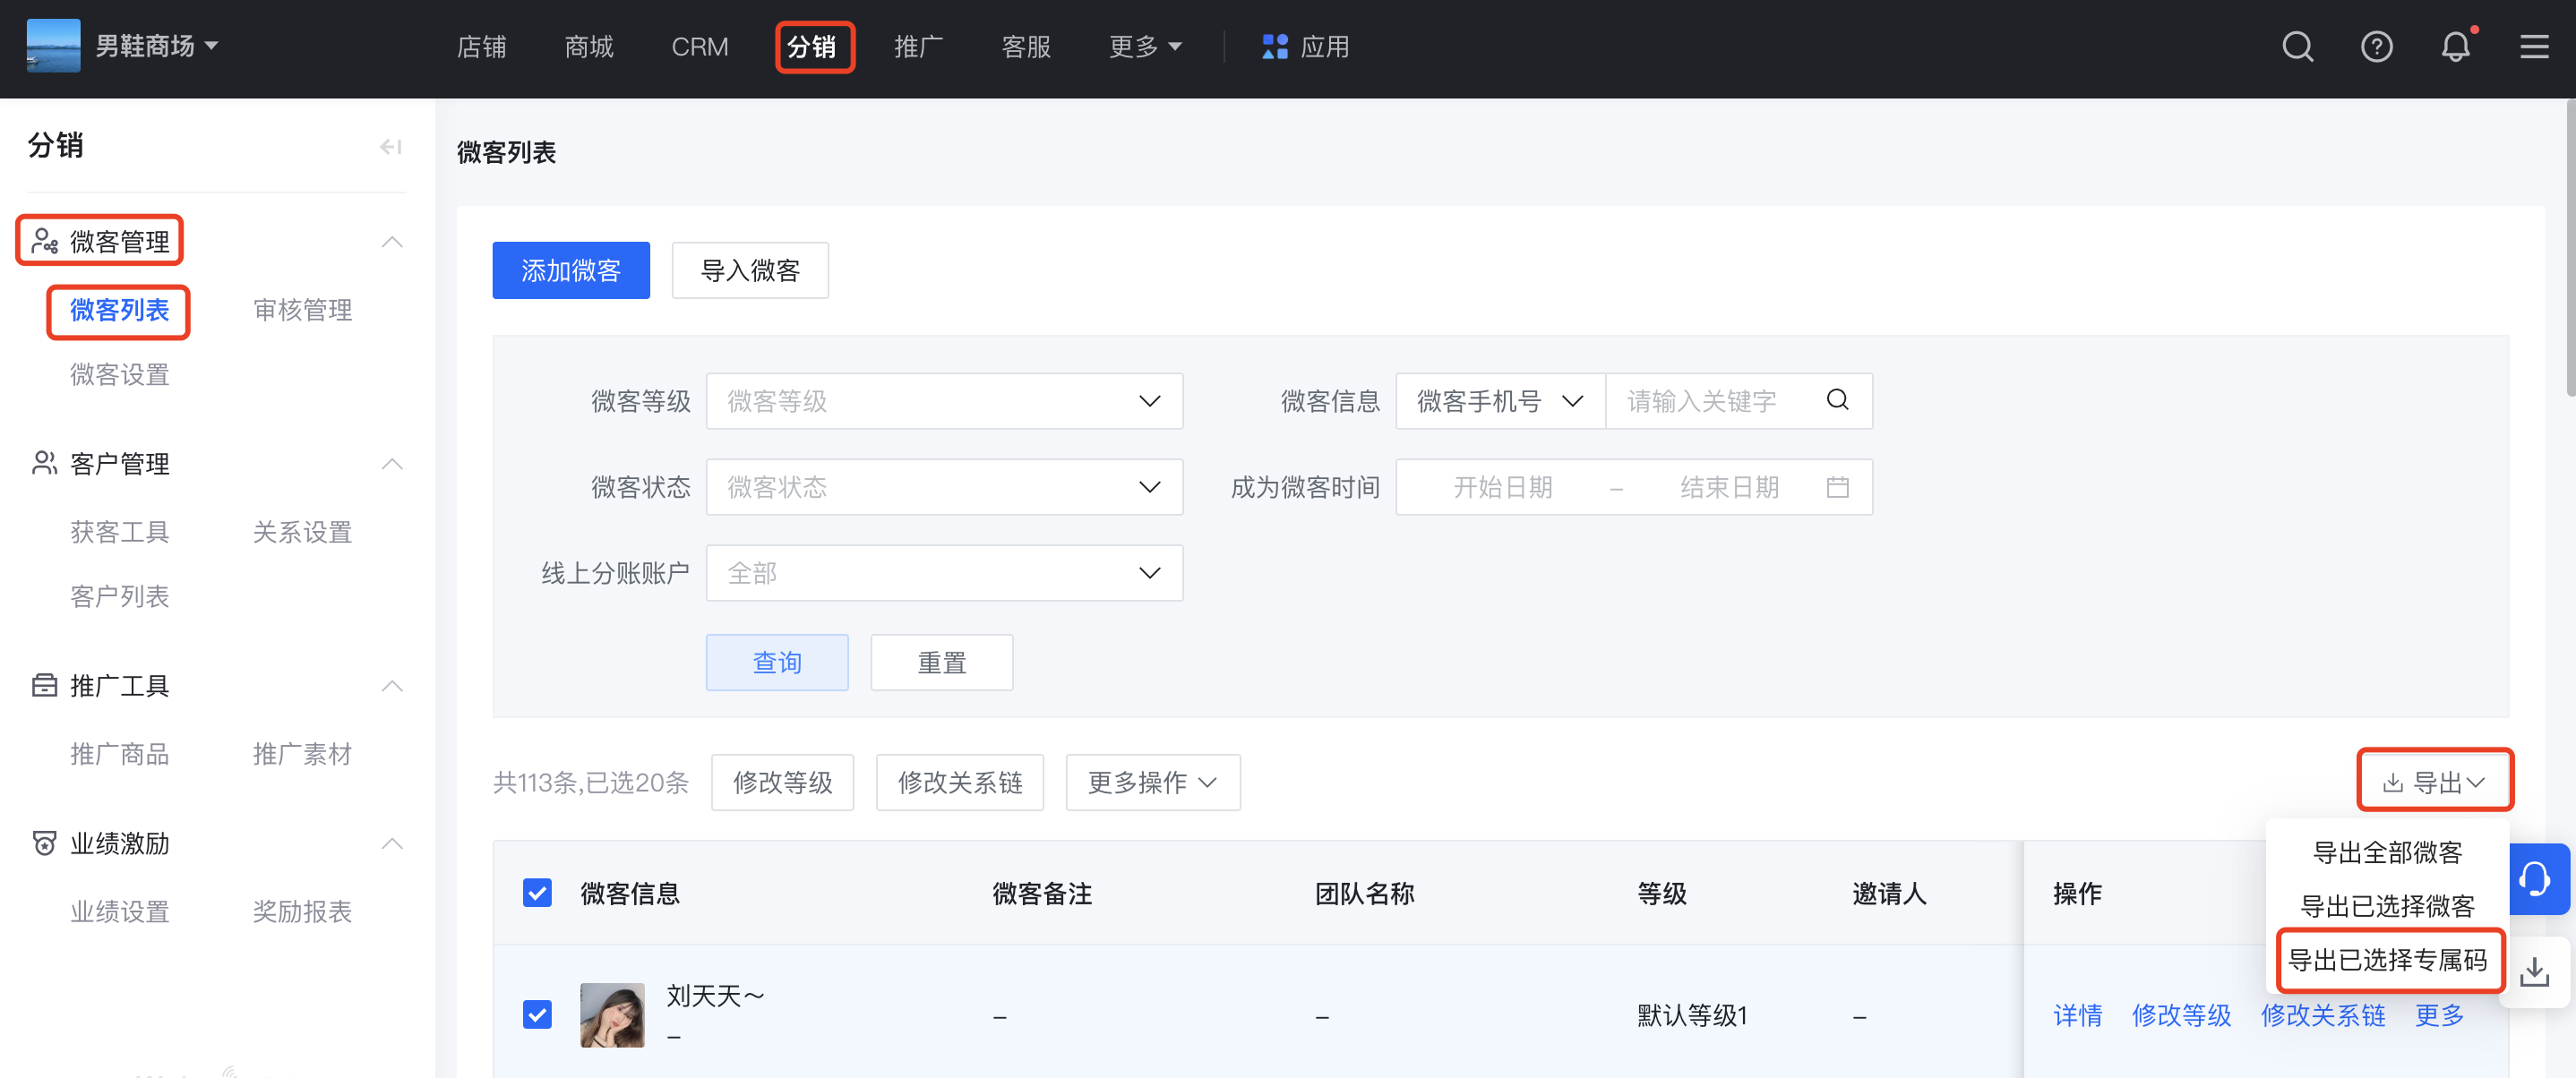The image size is (2576, 1078).
Task: Open 微客设置 in the sidebar
Action: click(119, 375)
